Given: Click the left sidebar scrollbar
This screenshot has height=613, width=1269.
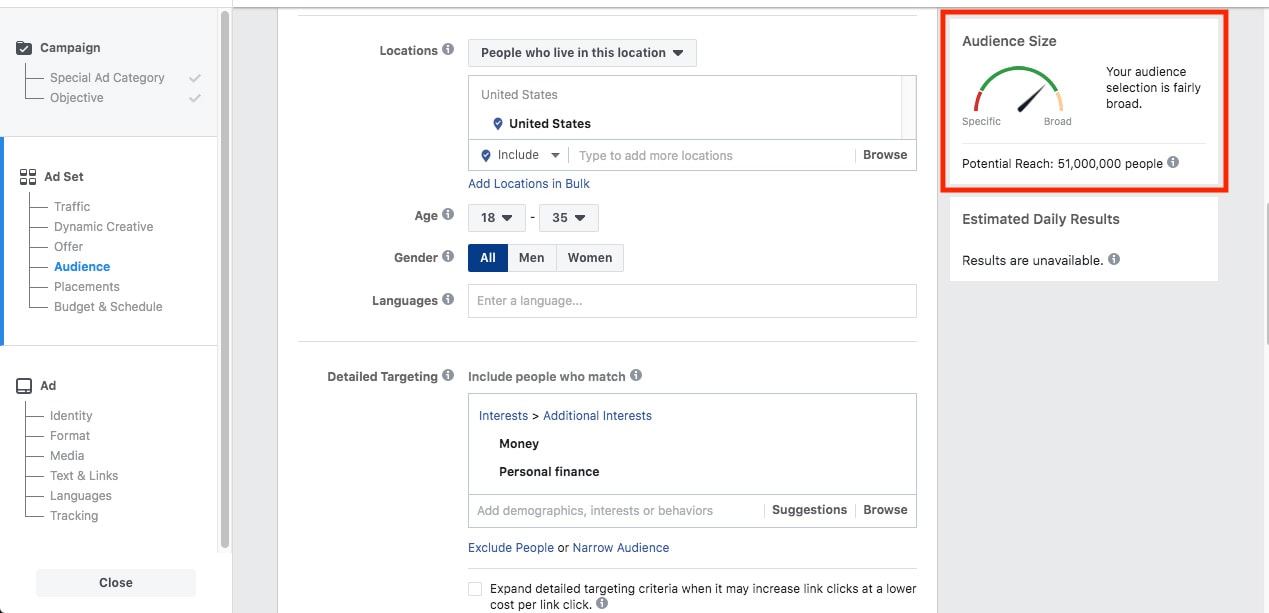Looking at the screenshot, I should [225, 280].
